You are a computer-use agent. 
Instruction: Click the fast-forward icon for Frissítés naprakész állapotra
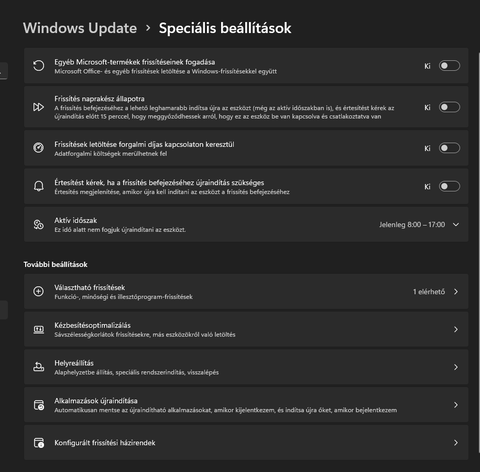tap(38, 107)
